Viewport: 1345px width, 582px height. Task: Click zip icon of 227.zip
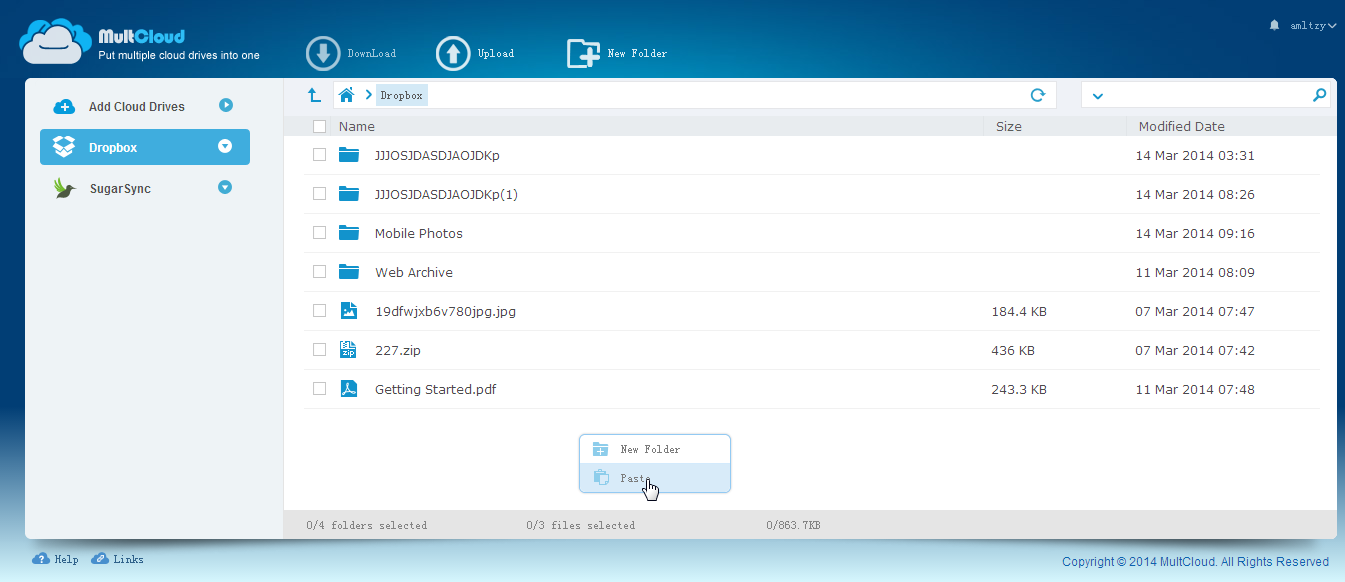click(348, 349)
